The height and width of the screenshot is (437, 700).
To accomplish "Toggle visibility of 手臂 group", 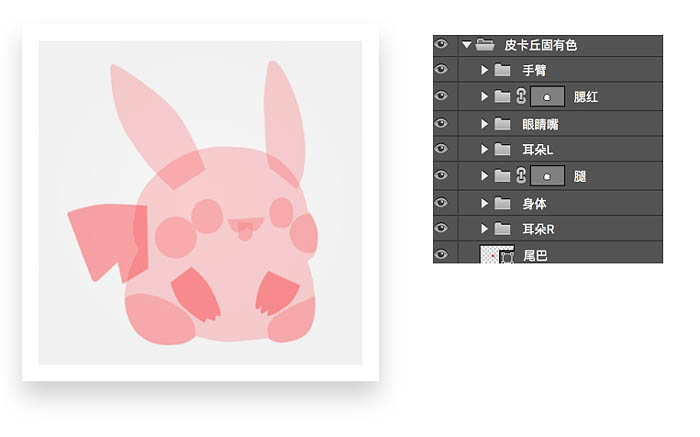I will [x=441, y=69].
